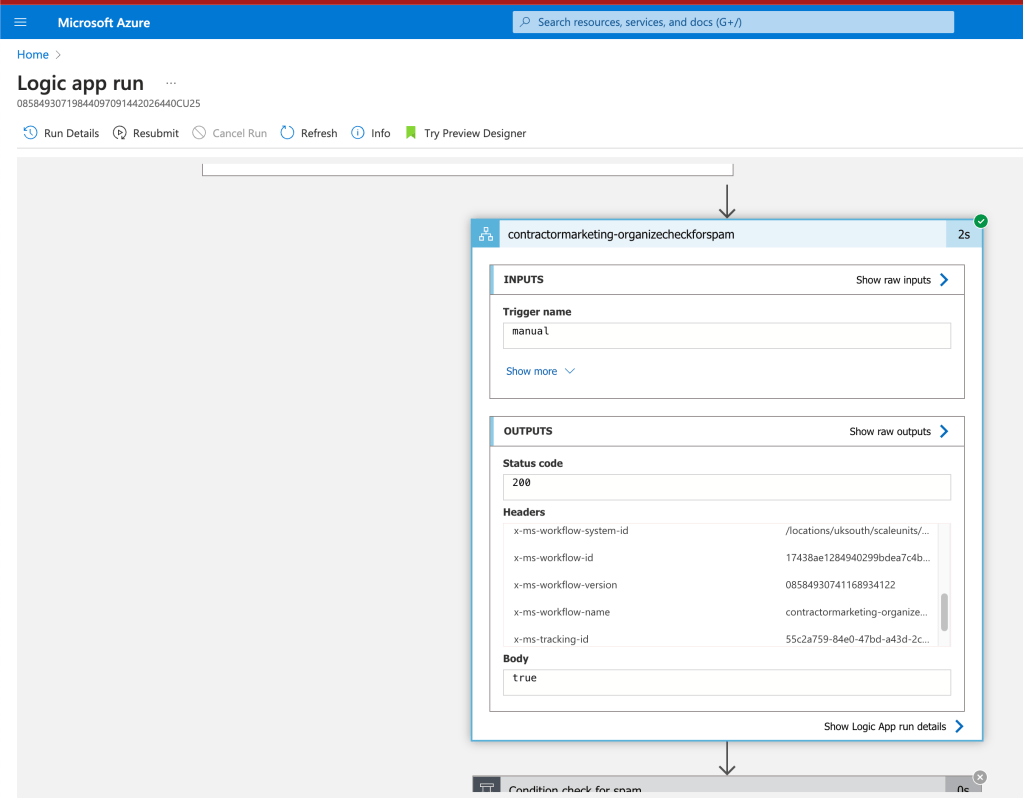Click the Resubmit play icon

point(119,132)
